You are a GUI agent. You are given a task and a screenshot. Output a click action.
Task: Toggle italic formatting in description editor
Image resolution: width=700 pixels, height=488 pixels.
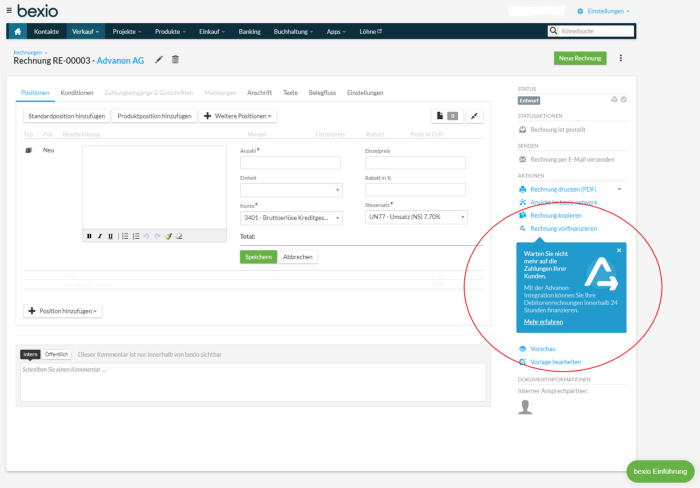coord(99,236)
